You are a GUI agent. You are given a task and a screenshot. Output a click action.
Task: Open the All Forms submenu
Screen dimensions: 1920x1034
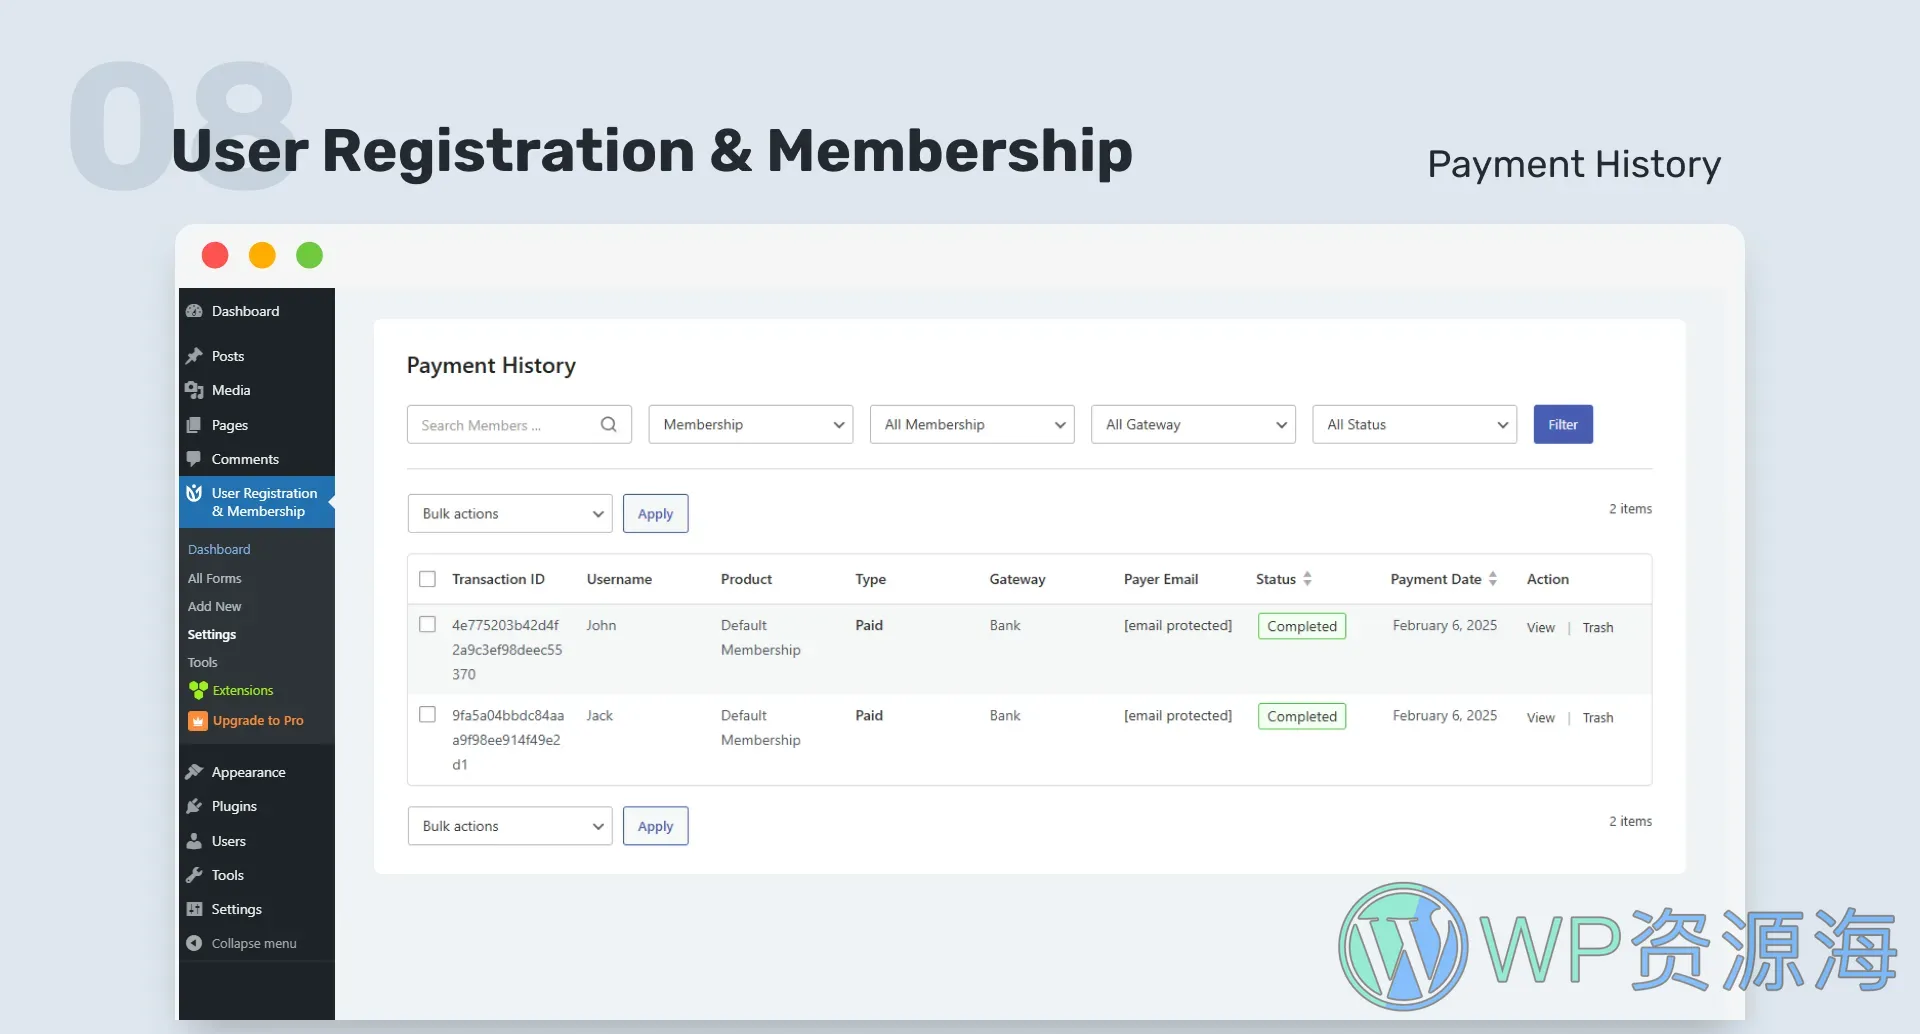[214, 578]
